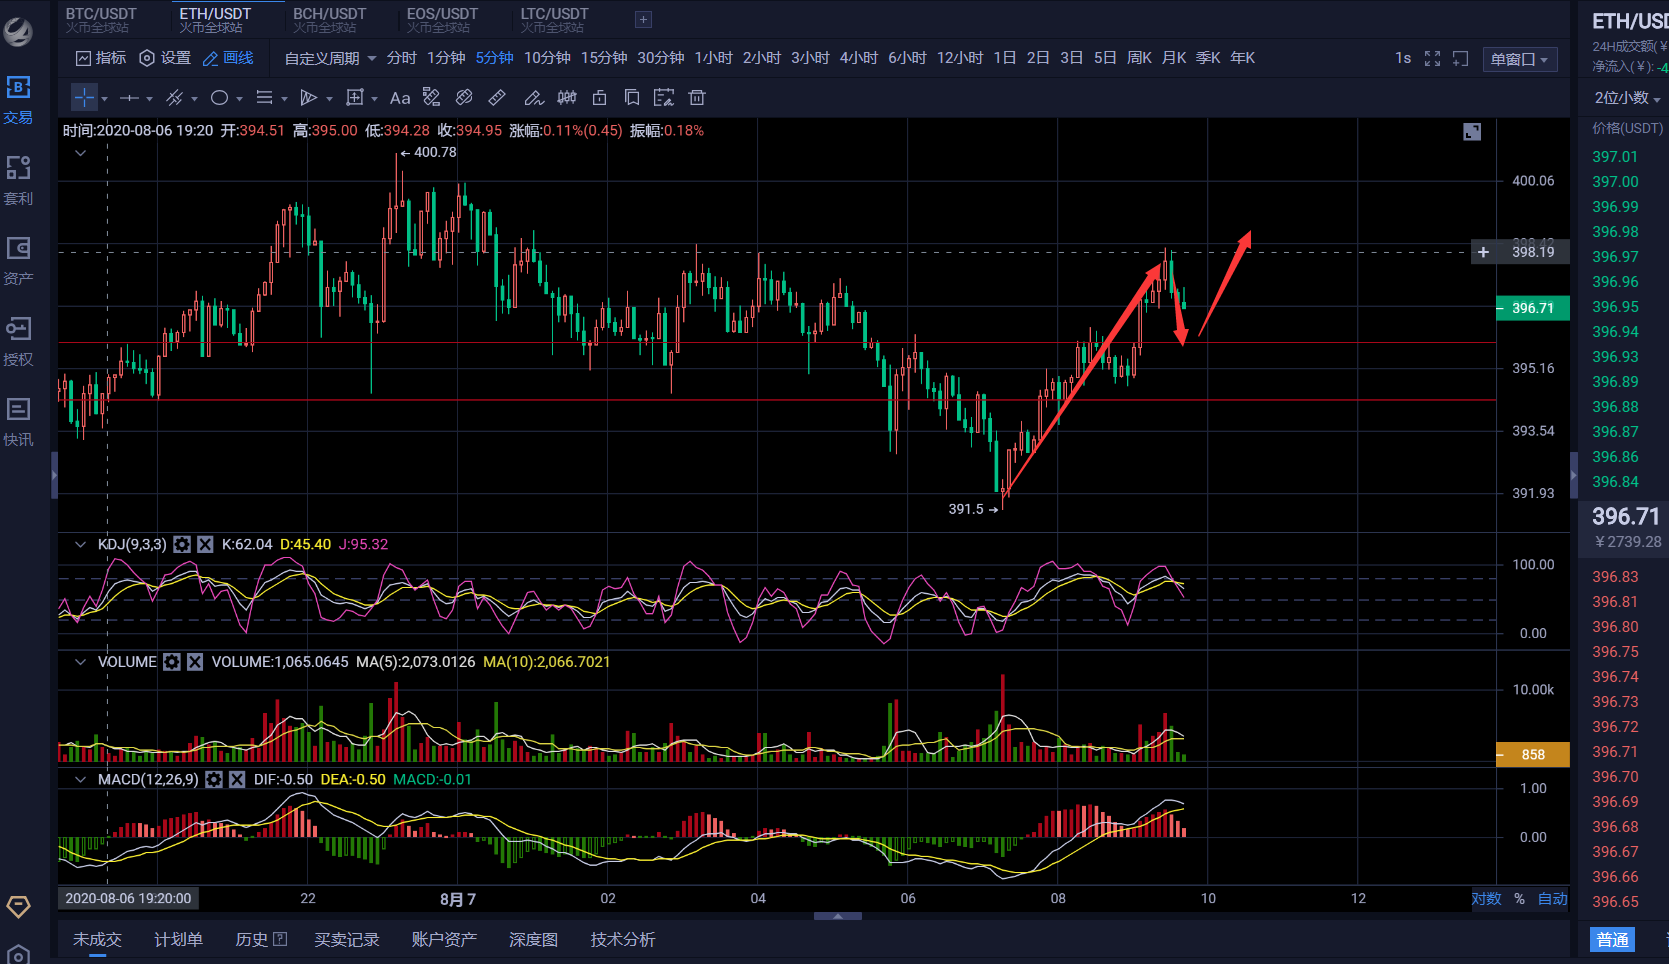The image size is (1669, 964).
Task: Expand the ellipse tool options arrow
Action: tap(240, 99)
